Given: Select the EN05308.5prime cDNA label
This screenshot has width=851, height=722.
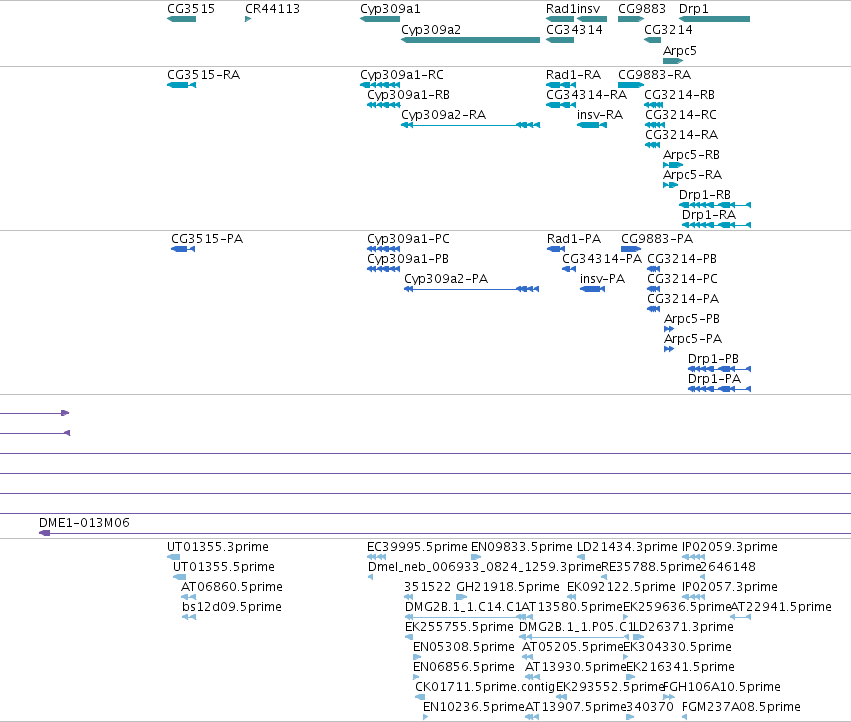Looking at the screenshot, I should pos(464,647).
